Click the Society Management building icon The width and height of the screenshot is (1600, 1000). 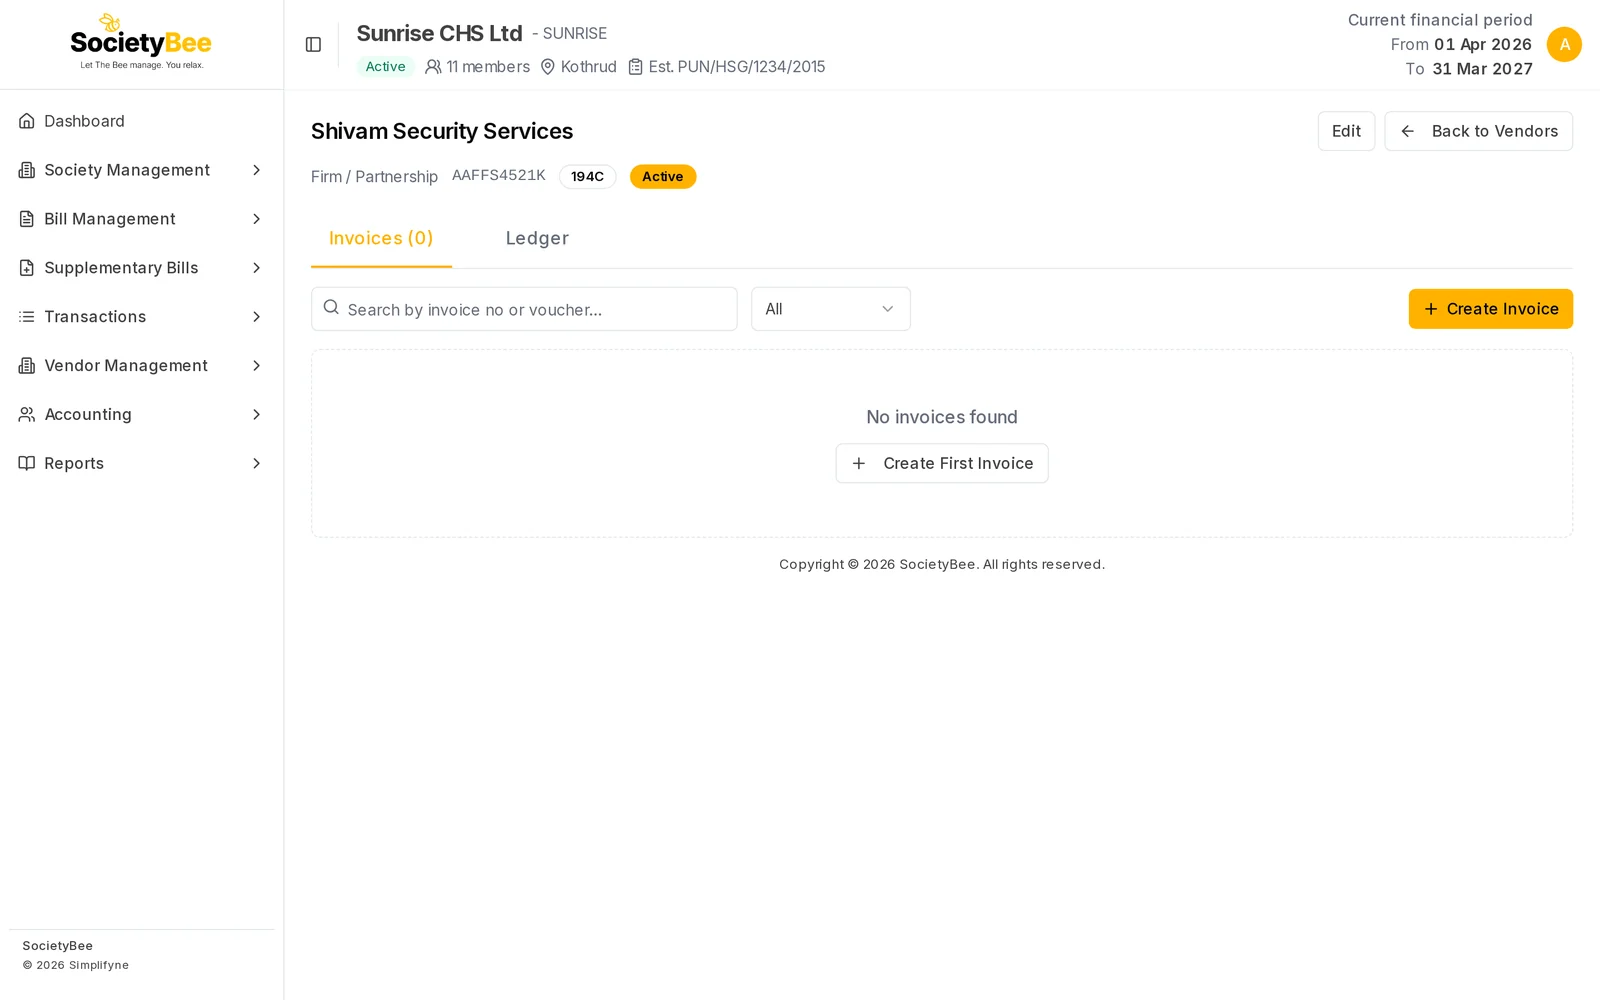pyautogui.click(x=27, y=170)
